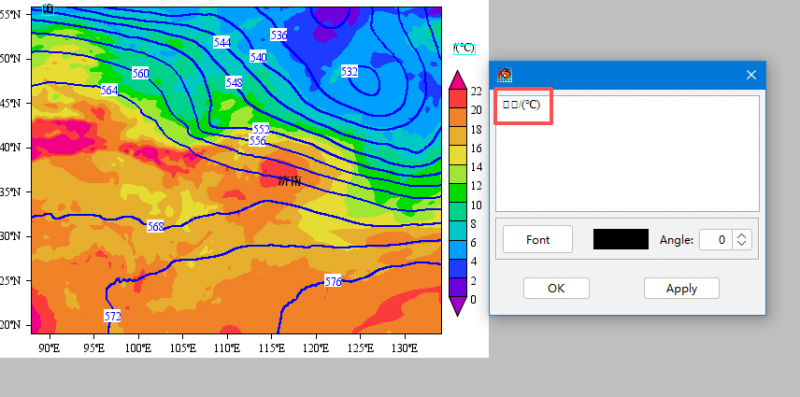The height and width of the screenshot is (397, 800).
Task: Select the red 20–22 legend color block
Action: point(458,99)
